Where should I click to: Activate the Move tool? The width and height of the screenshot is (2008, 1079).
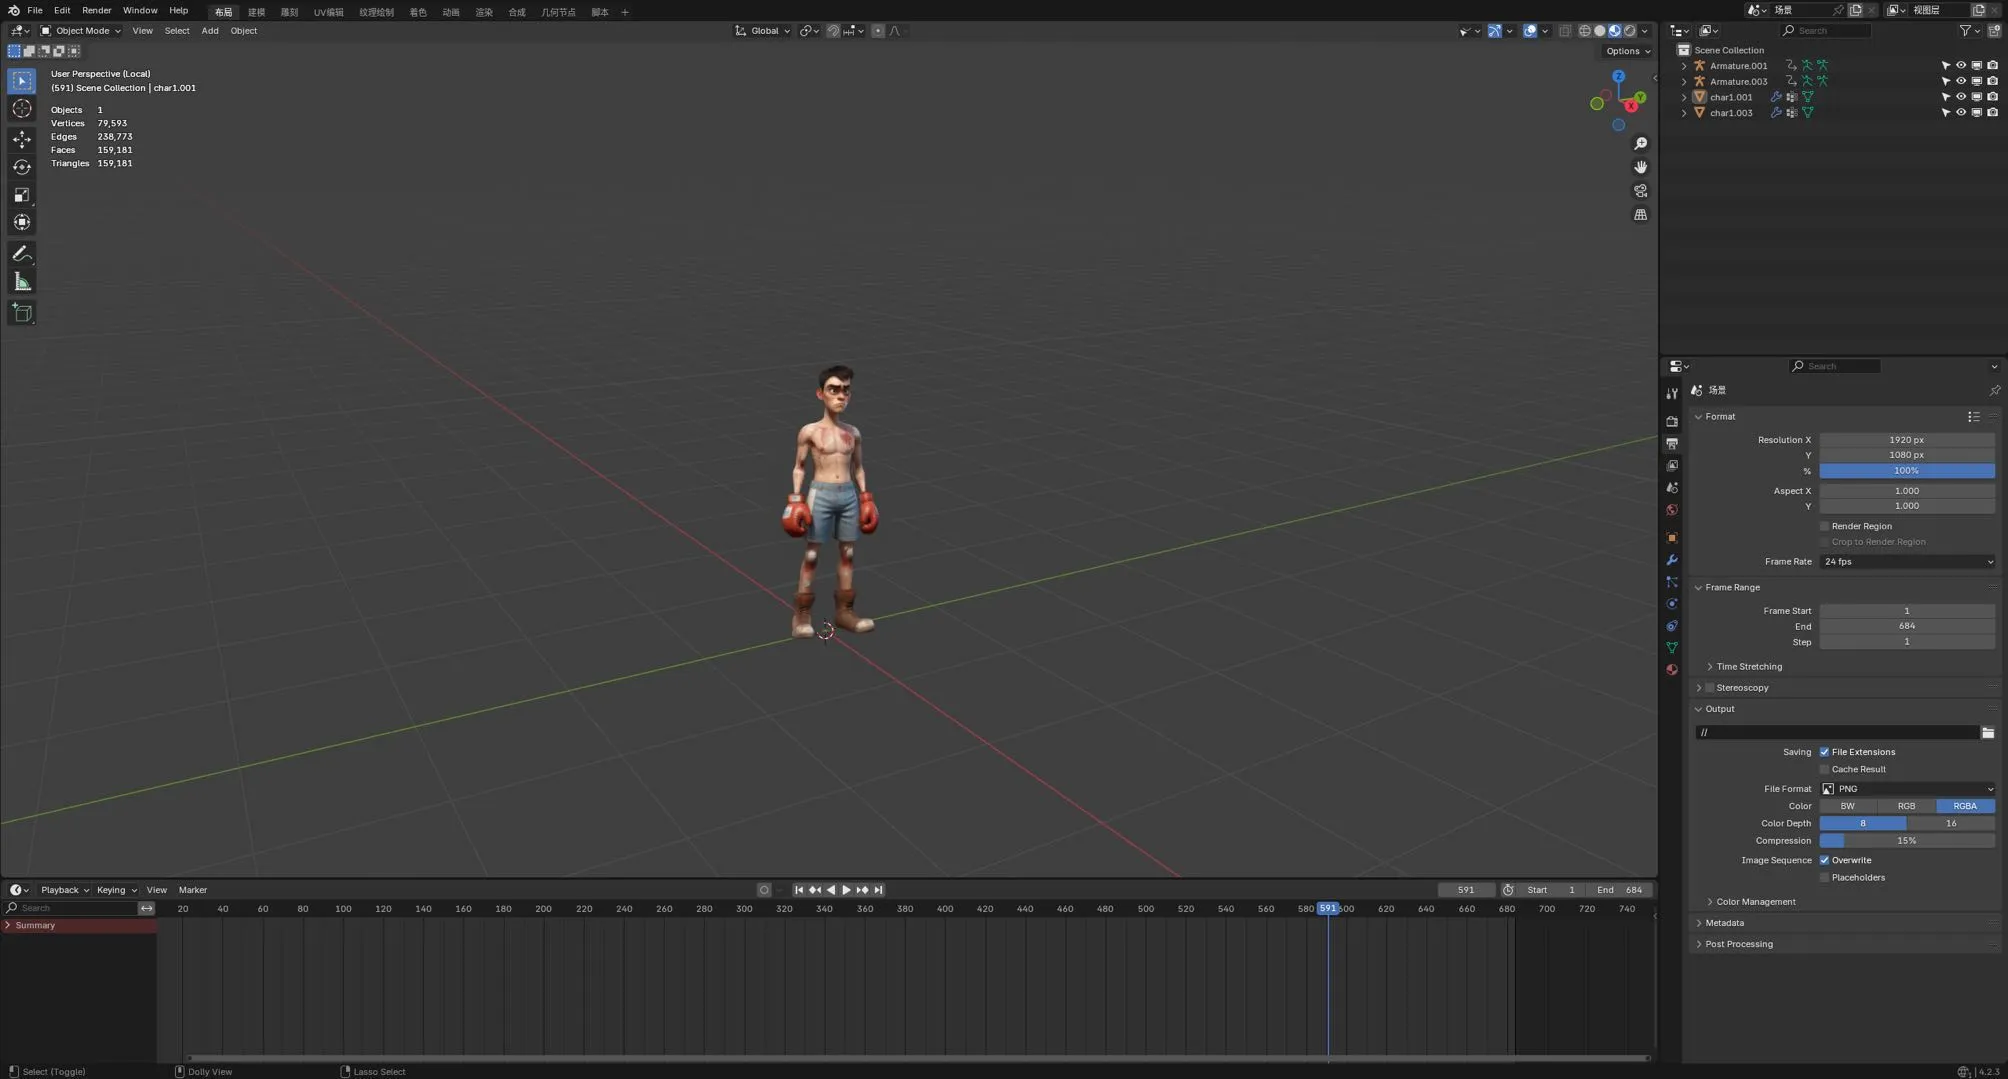pyautogui.click(x=22, y=139)
